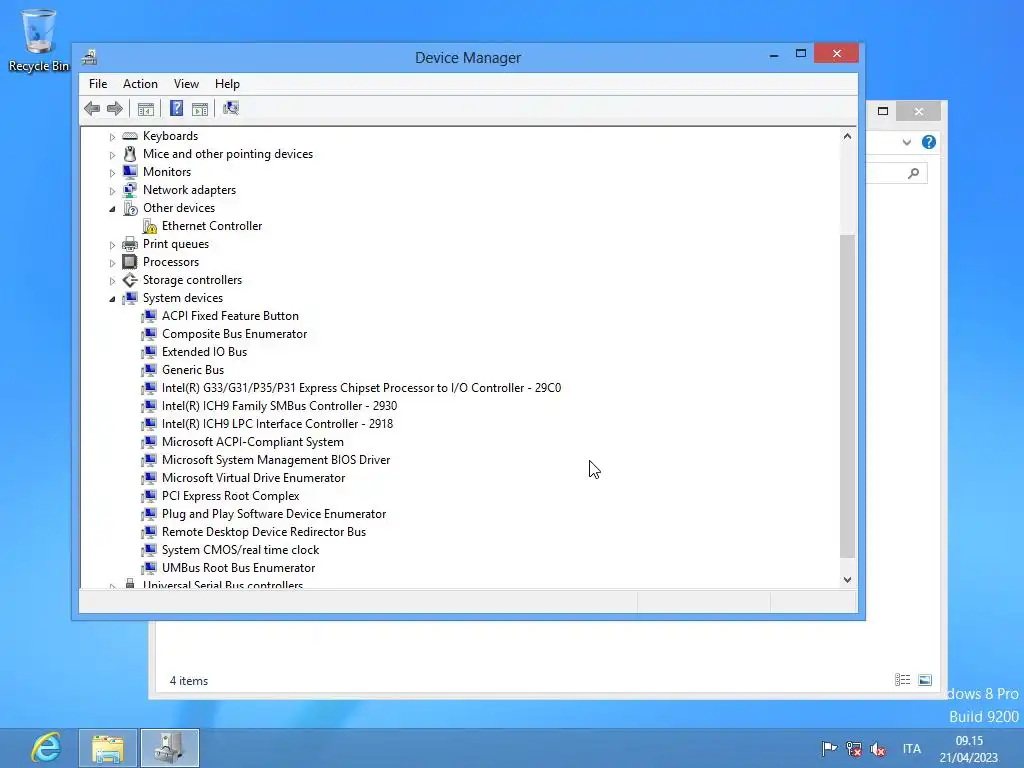Image resolution: width=1024 pixels, height=768 pixels.
Task: Expand the Processors node
Action: [x=112, y=263]
